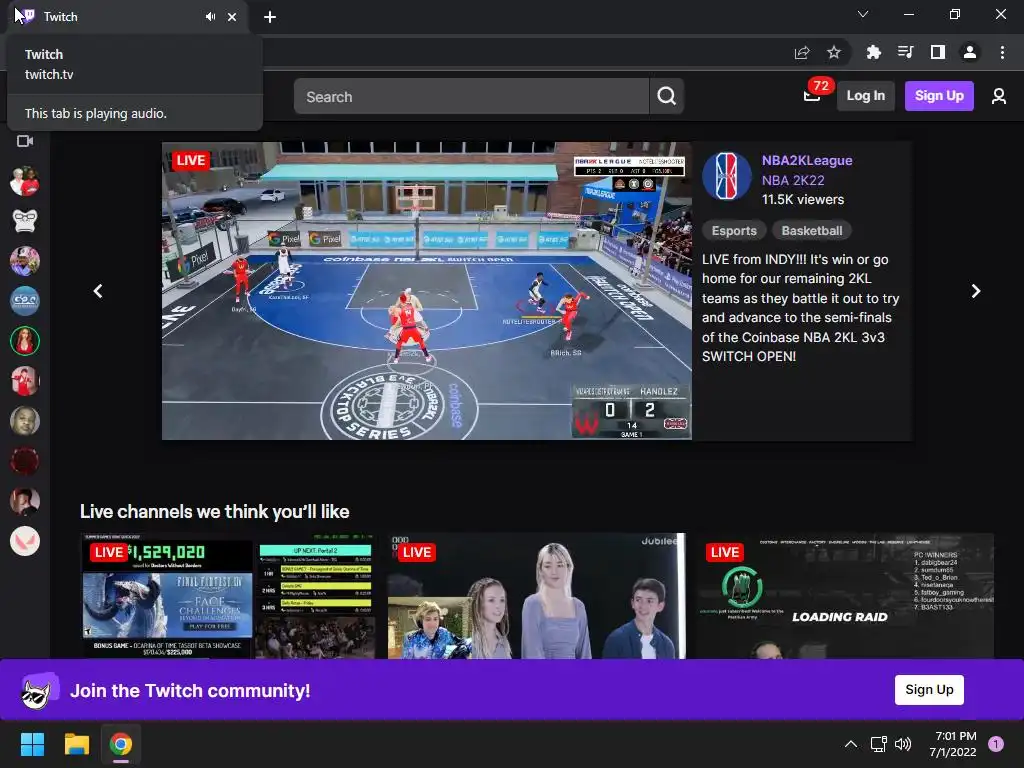Open the NBA2KLeague channel link
Screen dimensions: 1024x768
807,161
